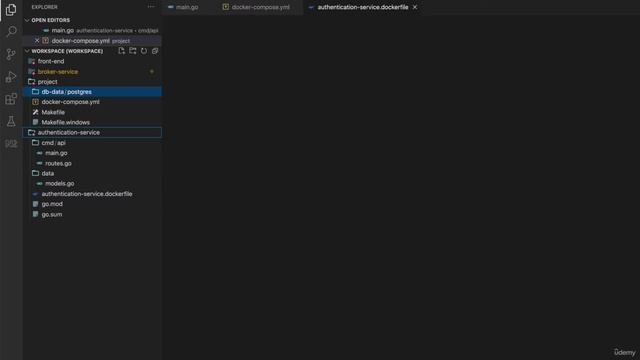Viewport: 640px width, 360px height.
Task: Open the view icon below Testing flask
Action: (11, 143)
